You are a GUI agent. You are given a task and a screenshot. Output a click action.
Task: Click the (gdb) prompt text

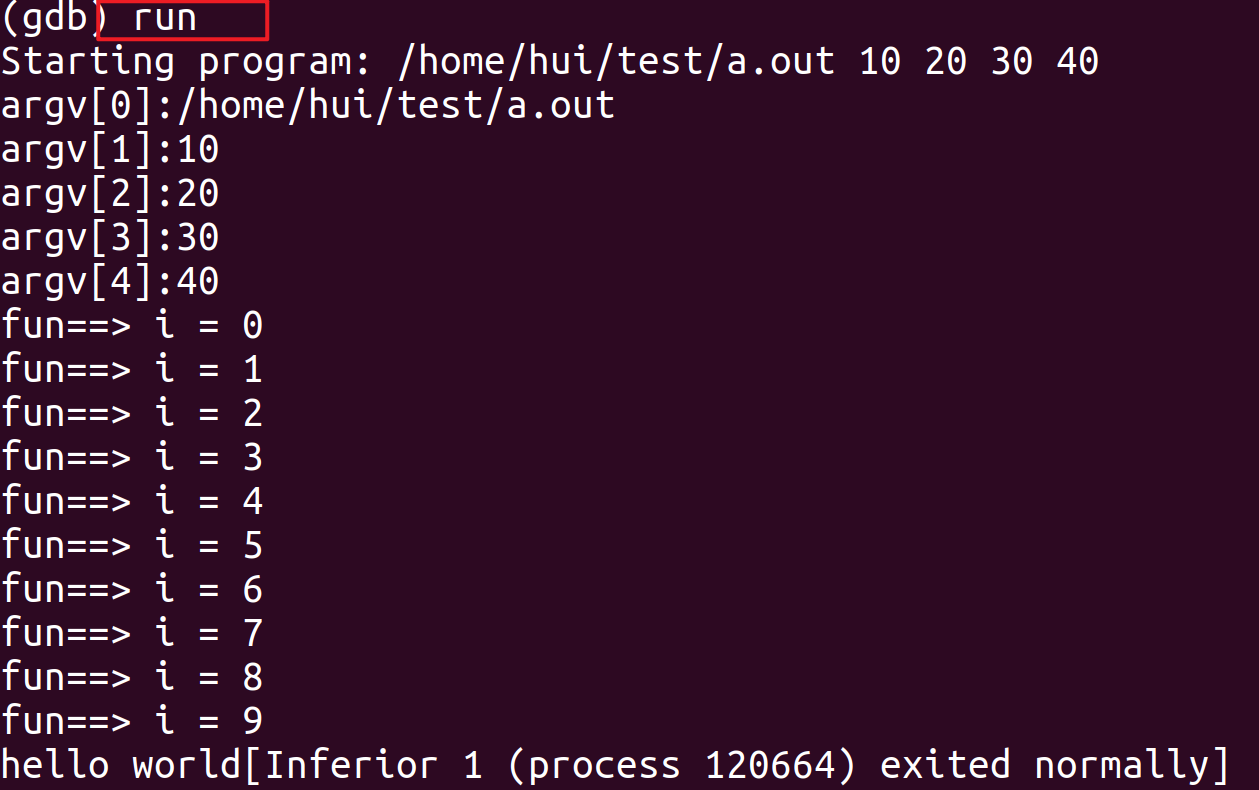click(52, 18)
